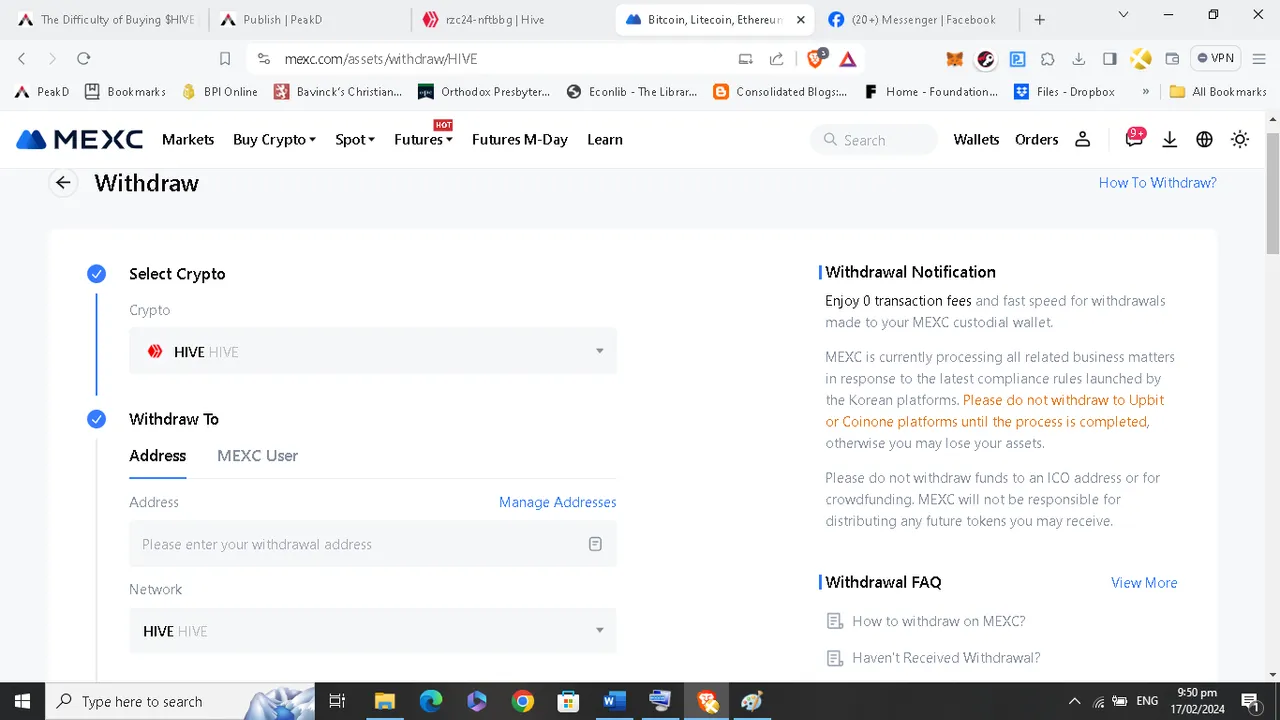This screenshot has width=1280, height=720.
Task: Open Orders in the header
Action: [1036, 140]
